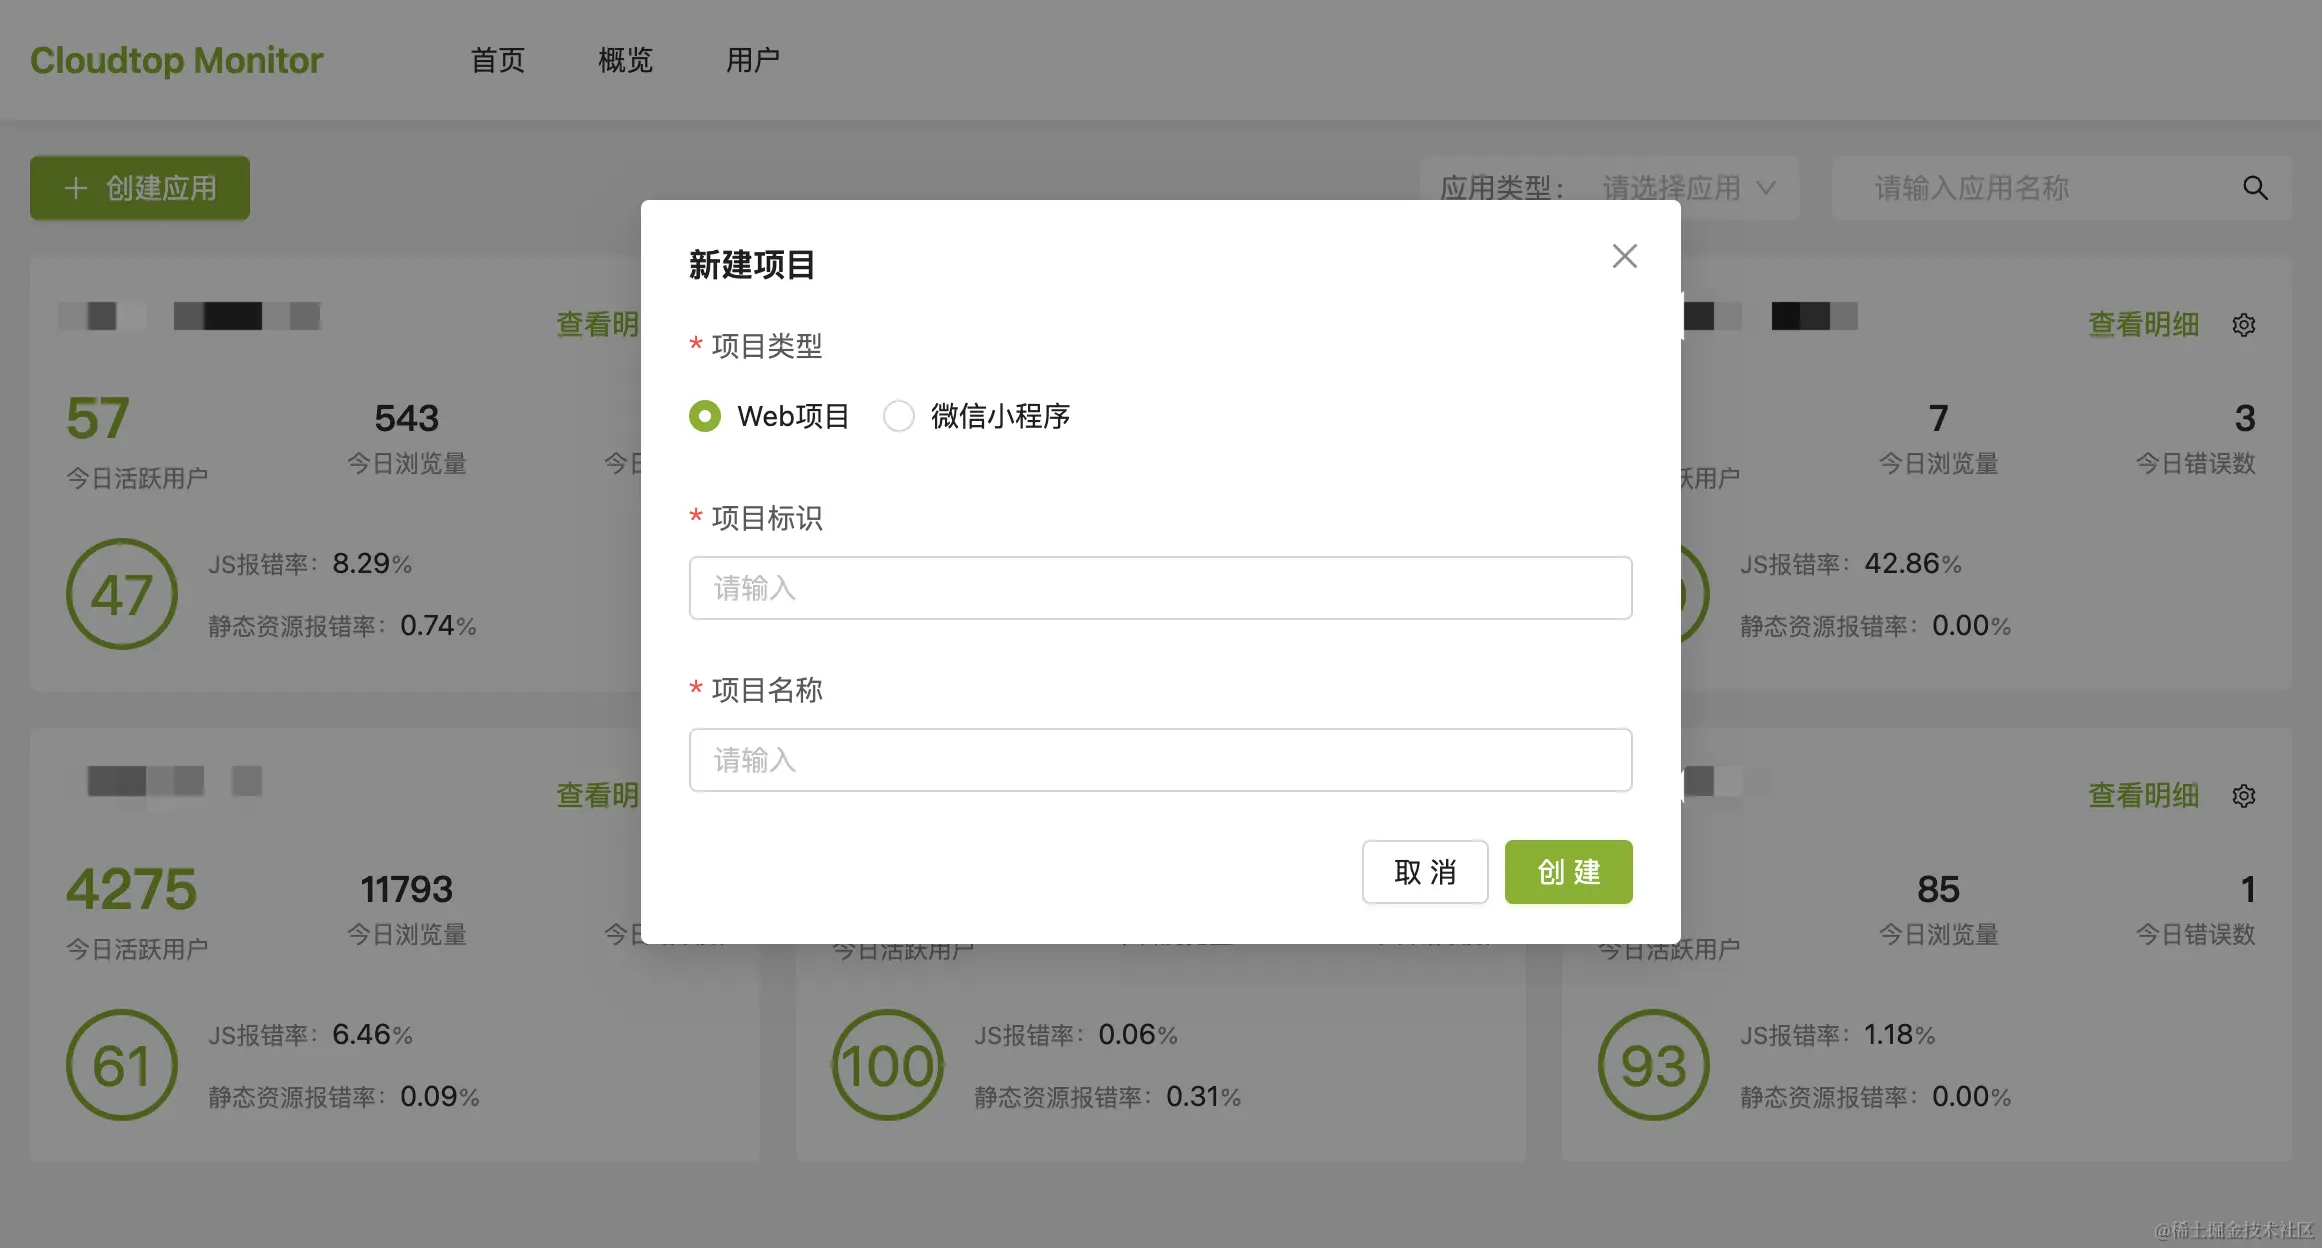Click the score circle showing 100
Viewport: 2322px width, 1248px height.
tap(888, 1065)
